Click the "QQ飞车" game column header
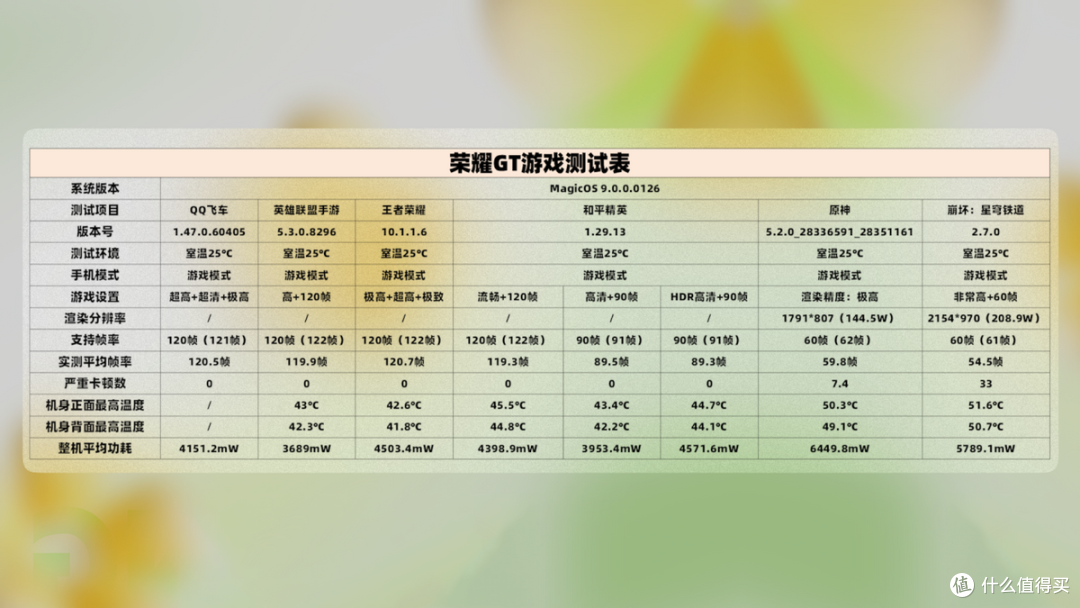This screenshot has height=608, width=1080. pos(209,210)
